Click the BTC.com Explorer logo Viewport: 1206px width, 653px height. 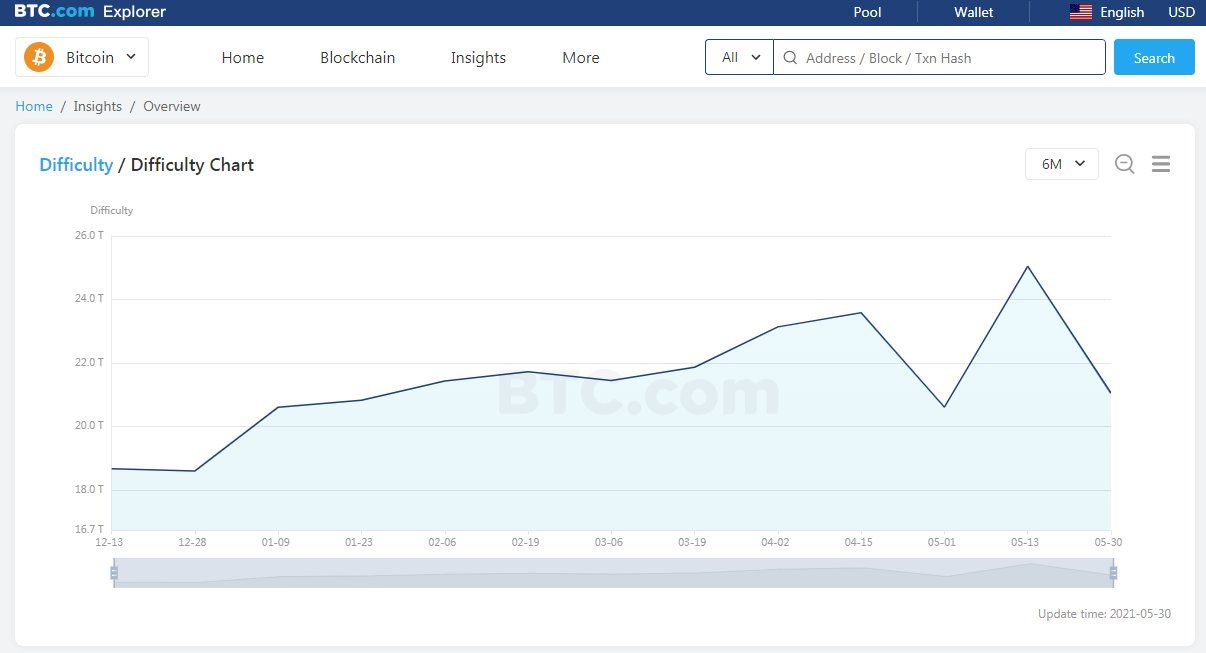tap(90, 12)
